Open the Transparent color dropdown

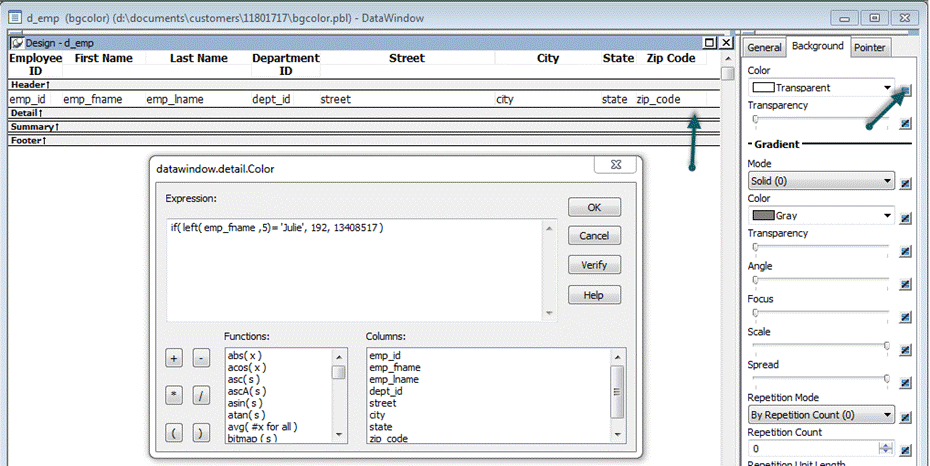click(887, 88)
